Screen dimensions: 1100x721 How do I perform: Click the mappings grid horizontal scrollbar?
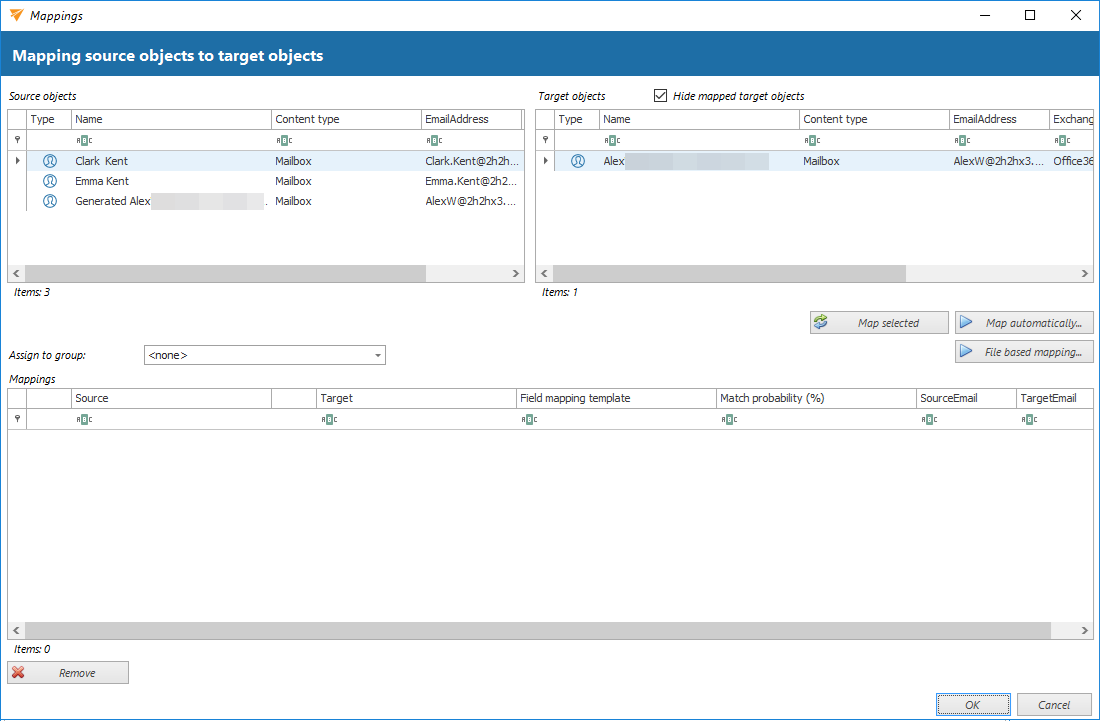click(x=538, y=631)
